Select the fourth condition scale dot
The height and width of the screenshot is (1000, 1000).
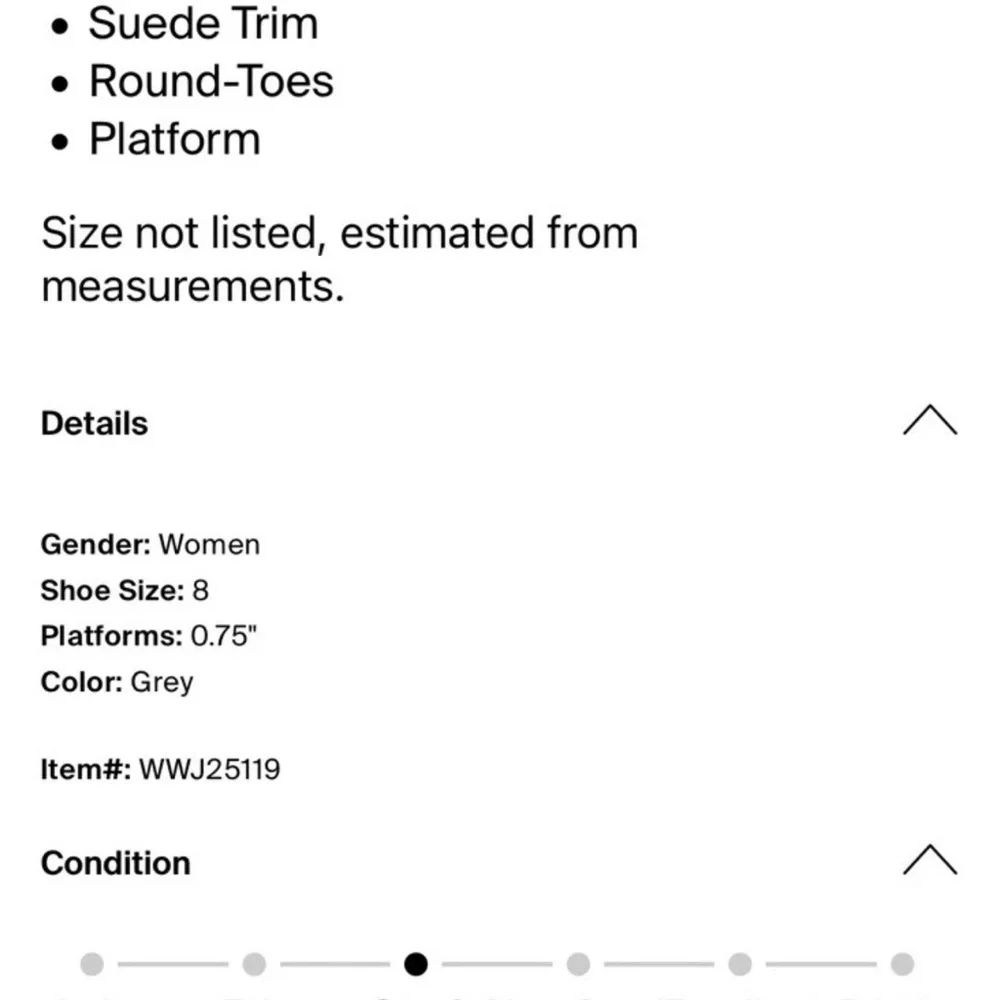[x=578, y=964]
